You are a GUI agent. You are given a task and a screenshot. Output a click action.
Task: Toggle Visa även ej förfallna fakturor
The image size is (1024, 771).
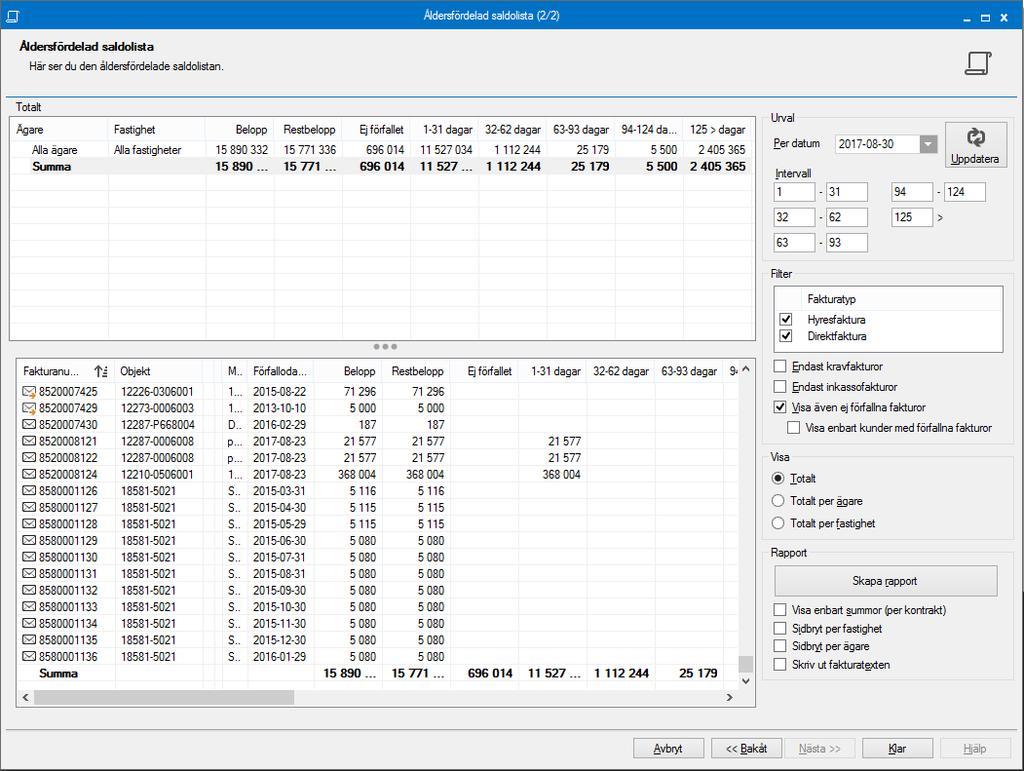(x=779, y=407)
